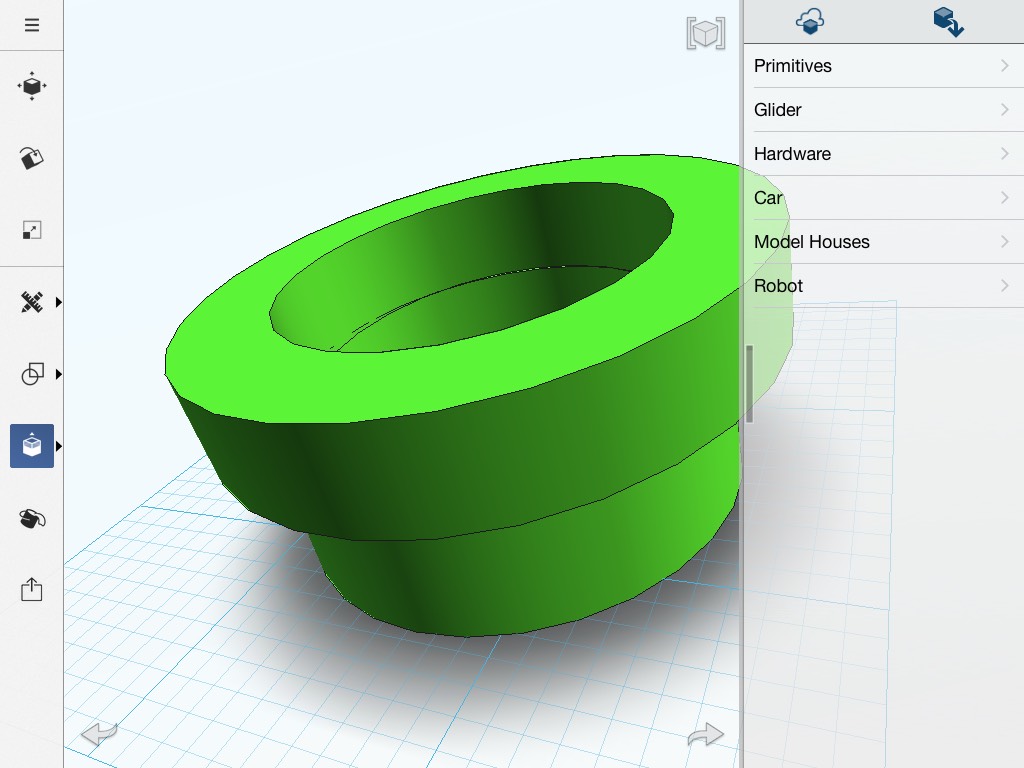1024x768 pixels.
Task: Select the Smart Rotate tool icon
Action: pyautogui.click(x=31, y=158)
